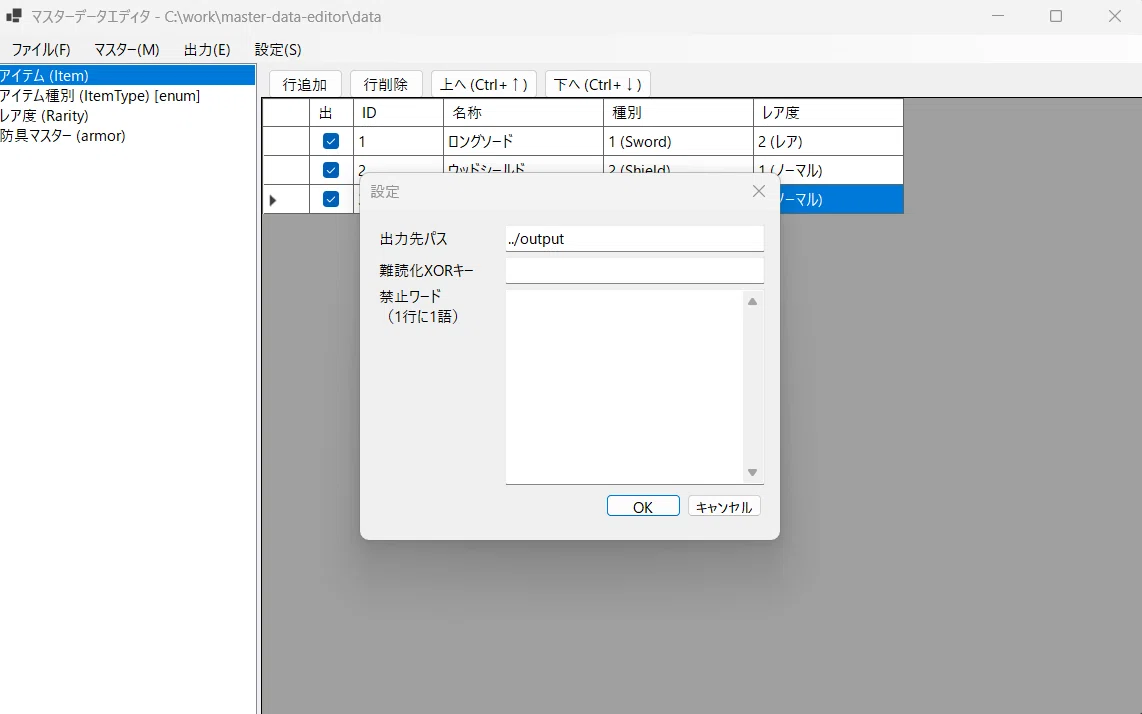Close the 設定 dialog with X
This screenshot has width=1142, height=714.
pyautogui.click(x=759, y=191)
